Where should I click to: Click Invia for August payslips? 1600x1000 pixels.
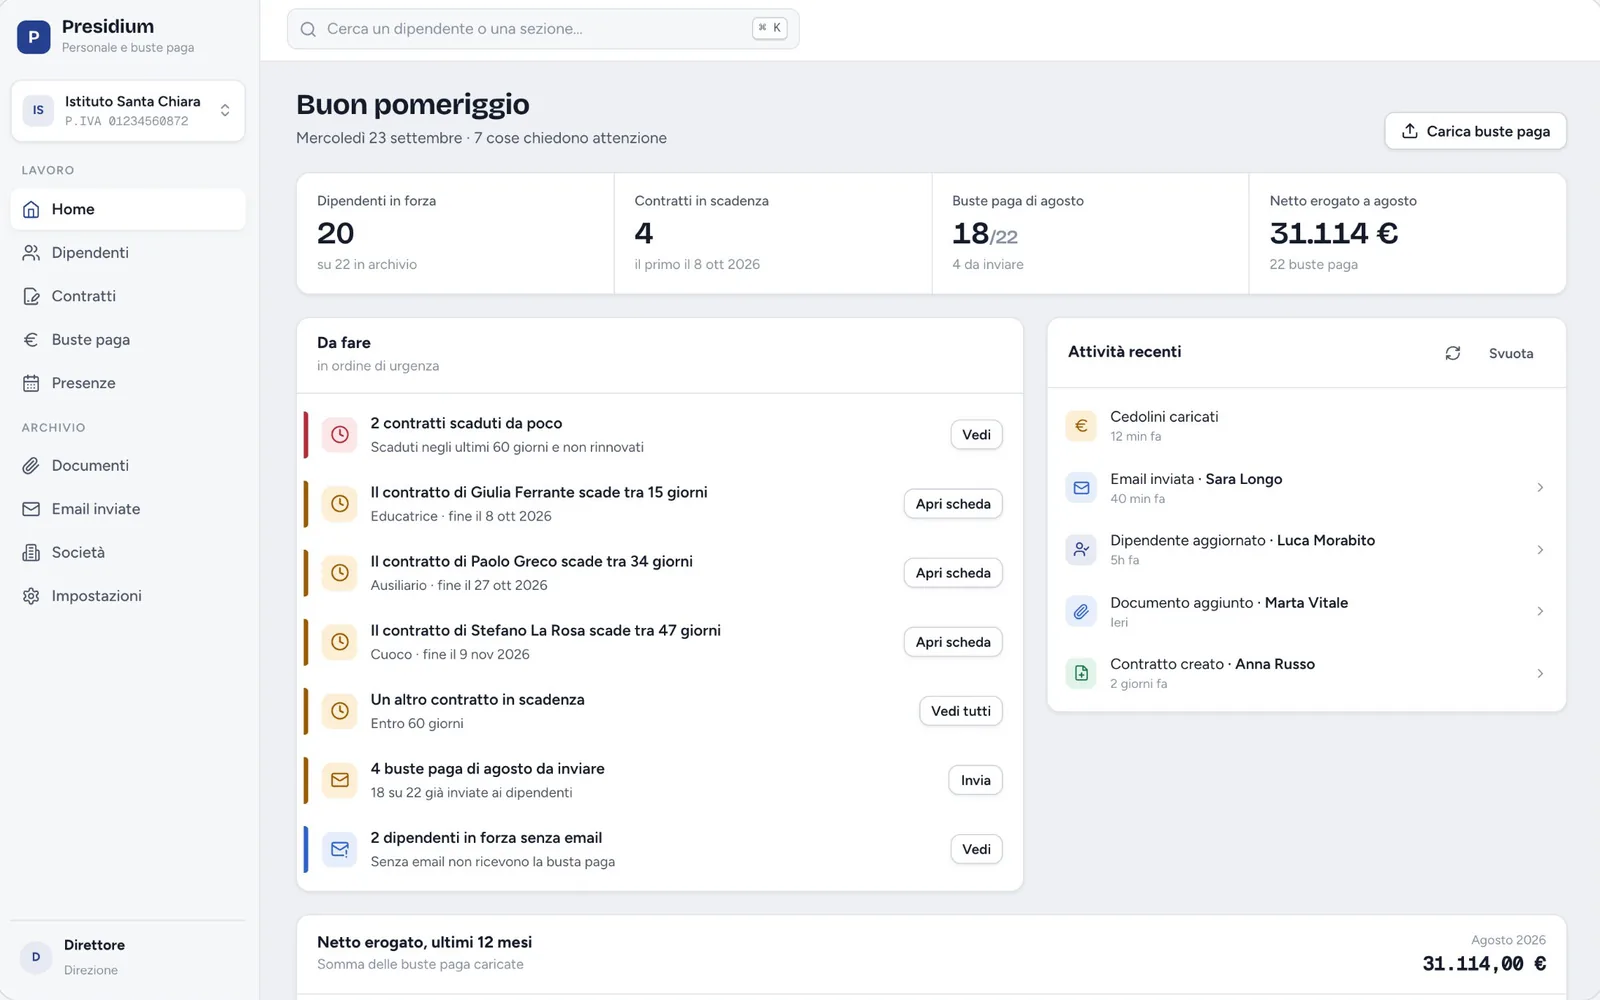(975, 780)
